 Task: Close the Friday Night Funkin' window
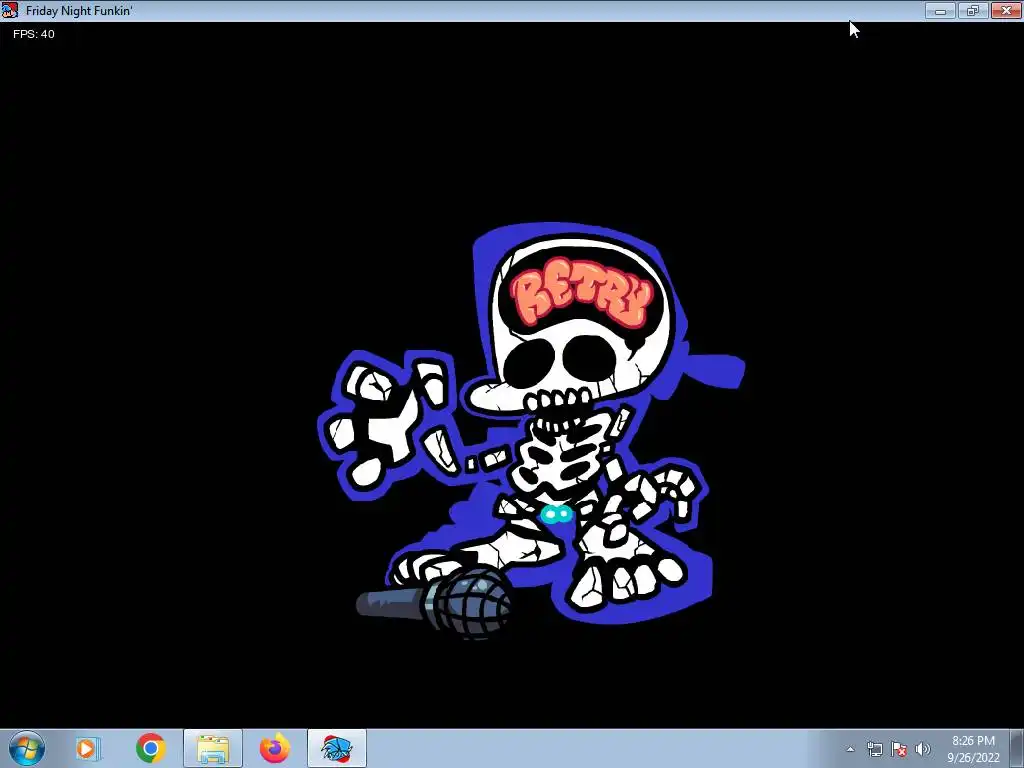point(1006,10)
